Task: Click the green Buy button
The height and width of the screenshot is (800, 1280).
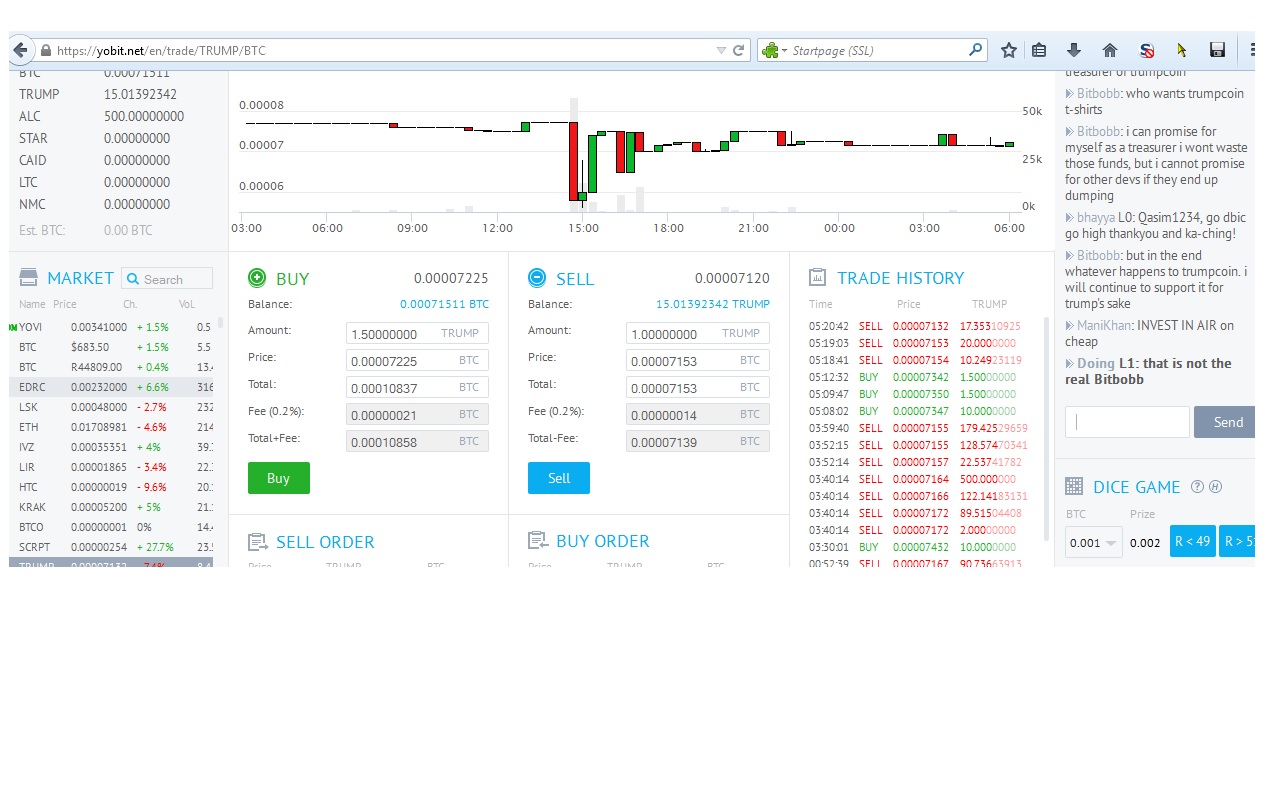Action: (x=279, y=478)
